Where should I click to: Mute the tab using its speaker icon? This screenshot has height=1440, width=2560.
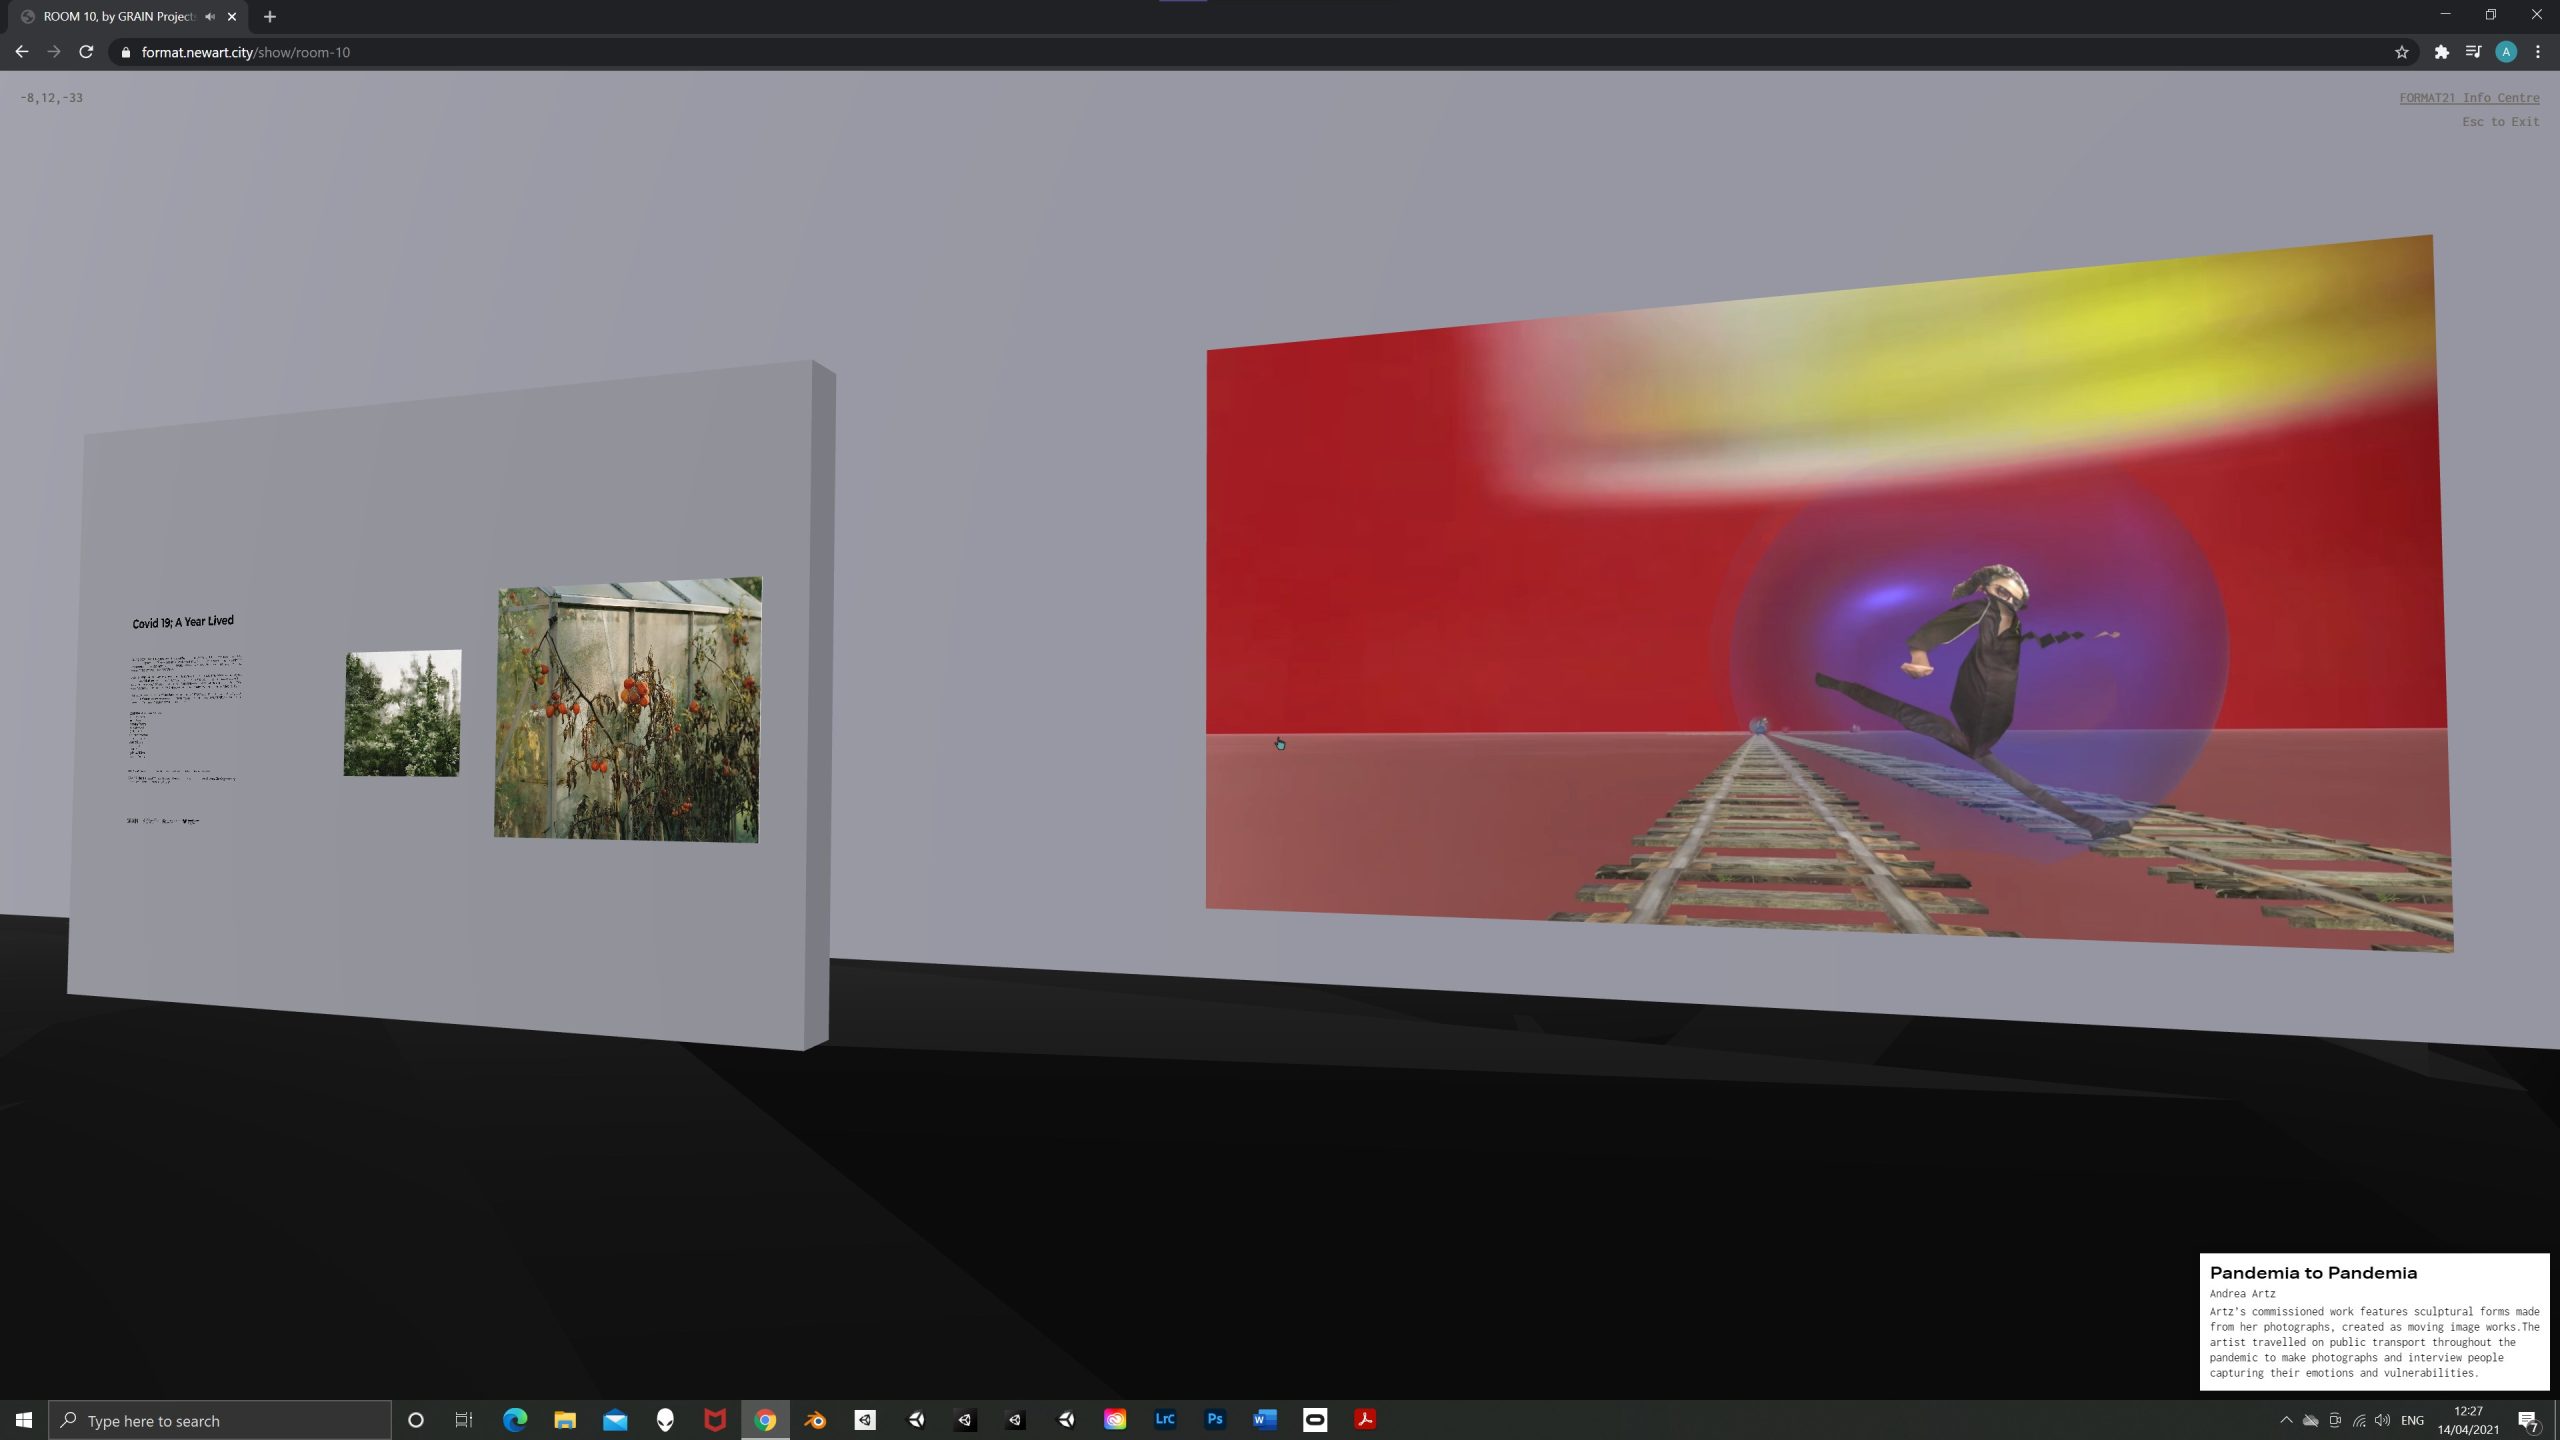(x=210, y=17)
